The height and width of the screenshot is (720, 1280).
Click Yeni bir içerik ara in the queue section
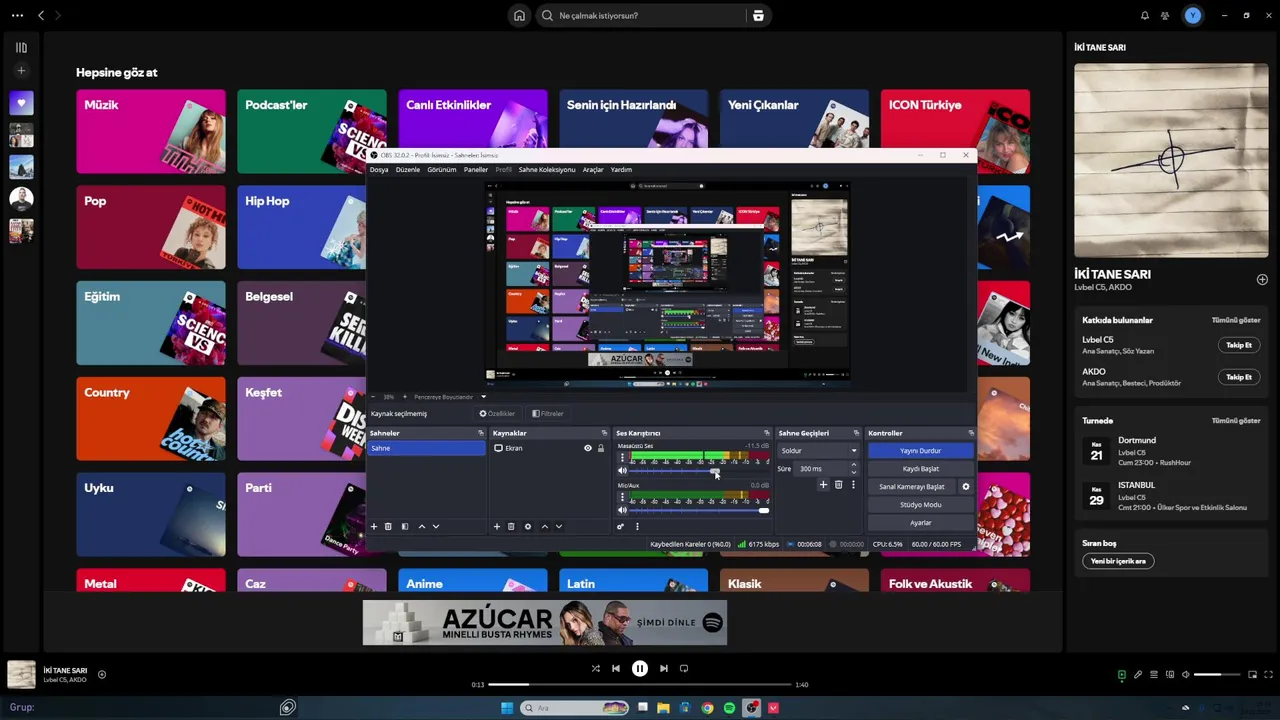click(x=1118, y=561)
